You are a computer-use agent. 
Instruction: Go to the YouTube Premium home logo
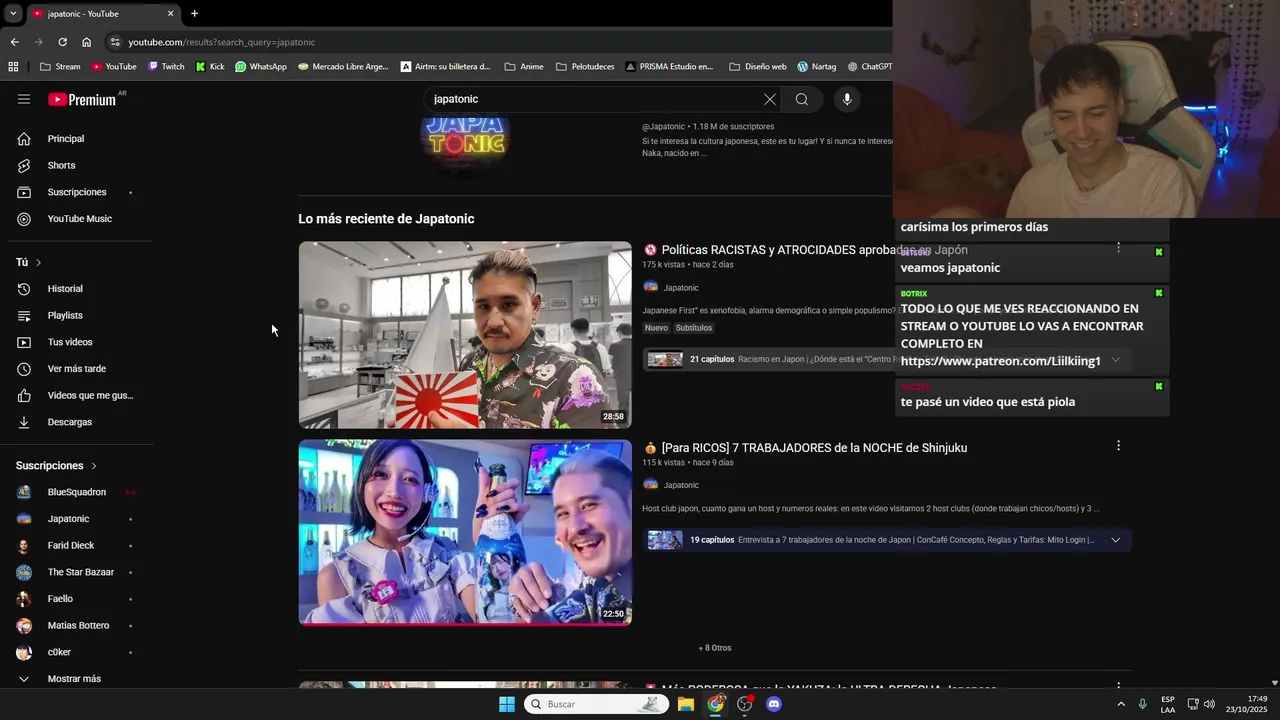82,99
